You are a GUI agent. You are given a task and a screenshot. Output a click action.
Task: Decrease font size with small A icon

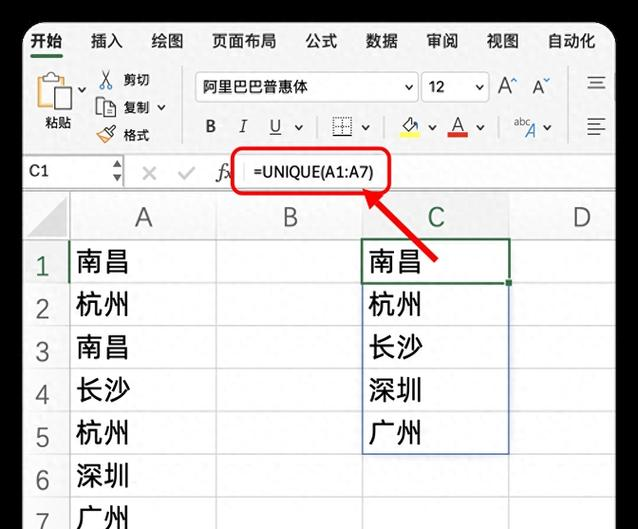click(541, 86)
